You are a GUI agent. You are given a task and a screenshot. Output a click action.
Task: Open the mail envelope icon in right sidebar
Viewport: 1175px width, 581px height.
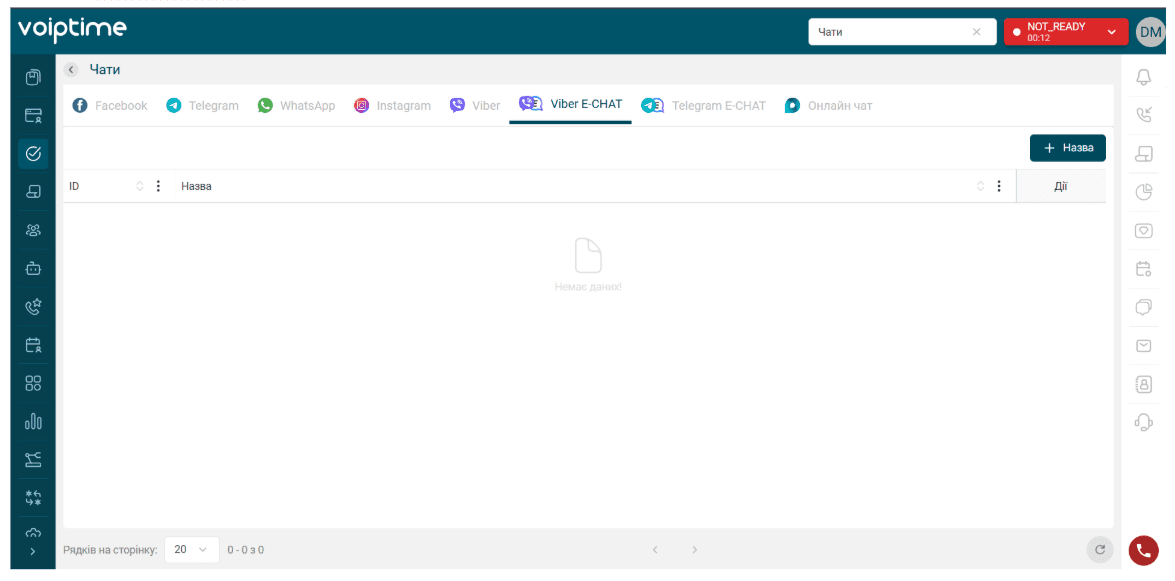click(1144, 346)
